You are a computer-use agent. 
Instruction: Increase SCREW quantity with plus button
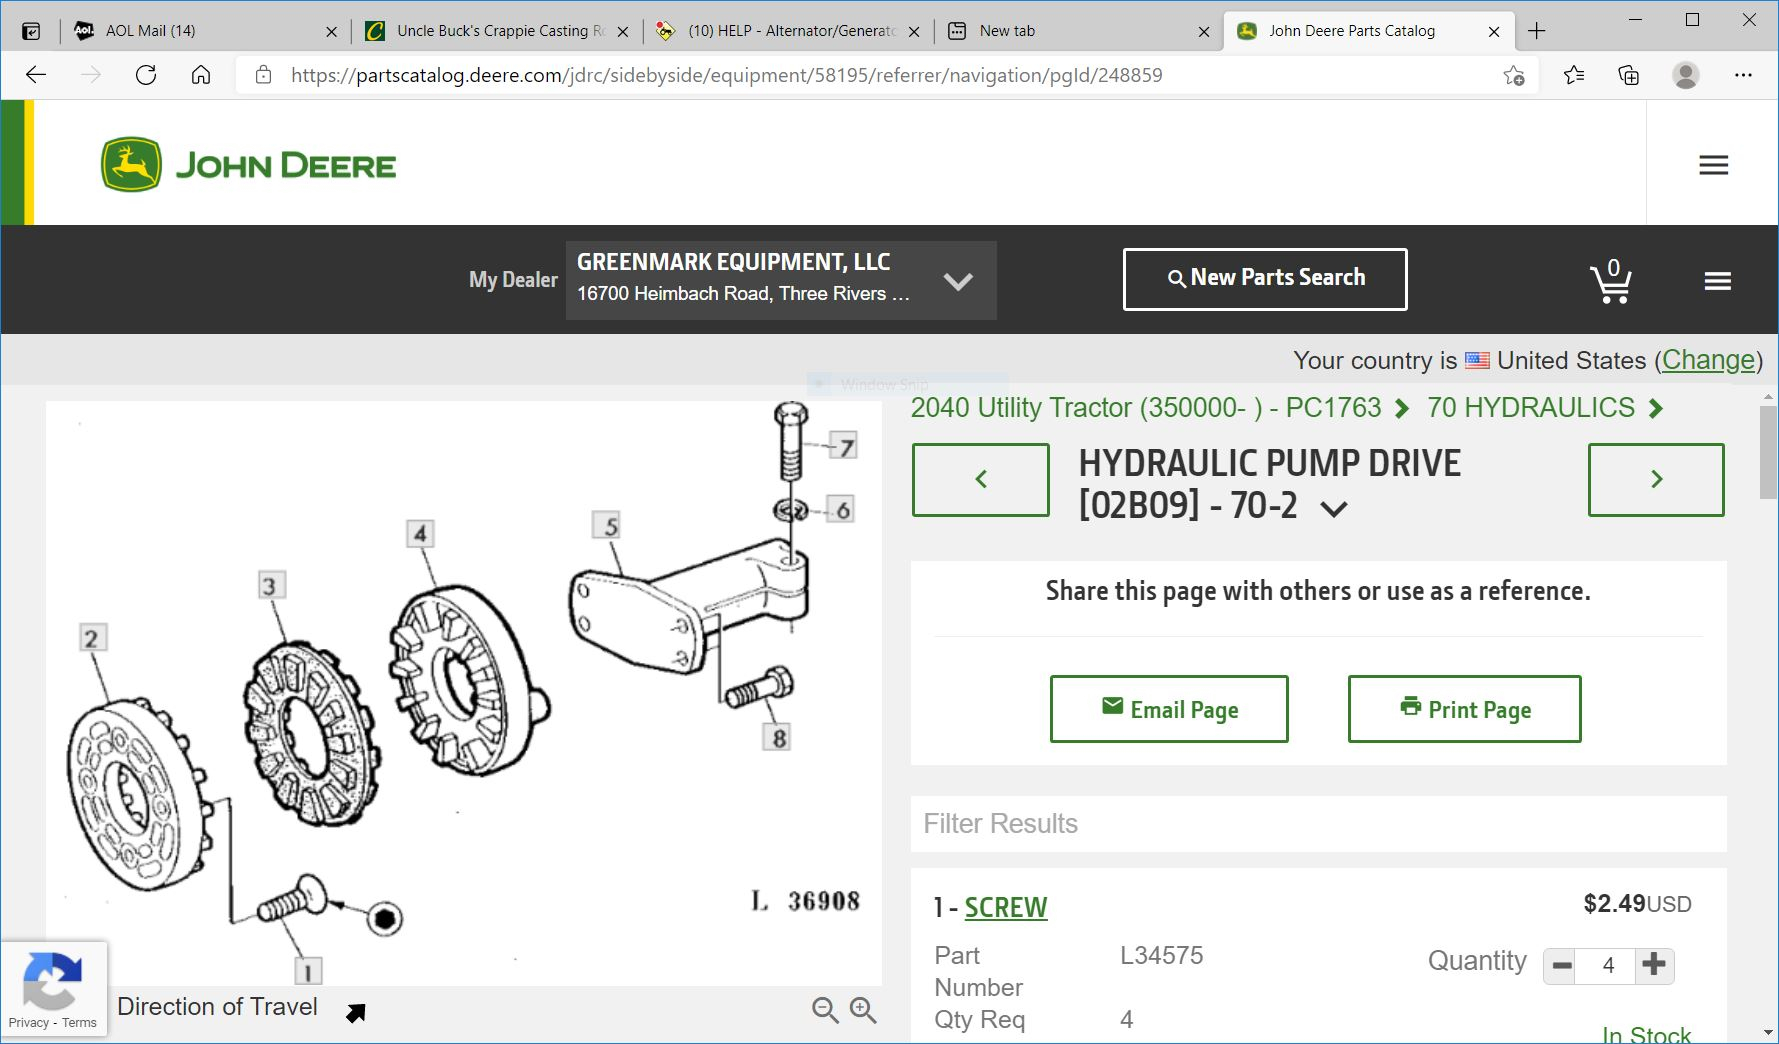coord(1654,965)
